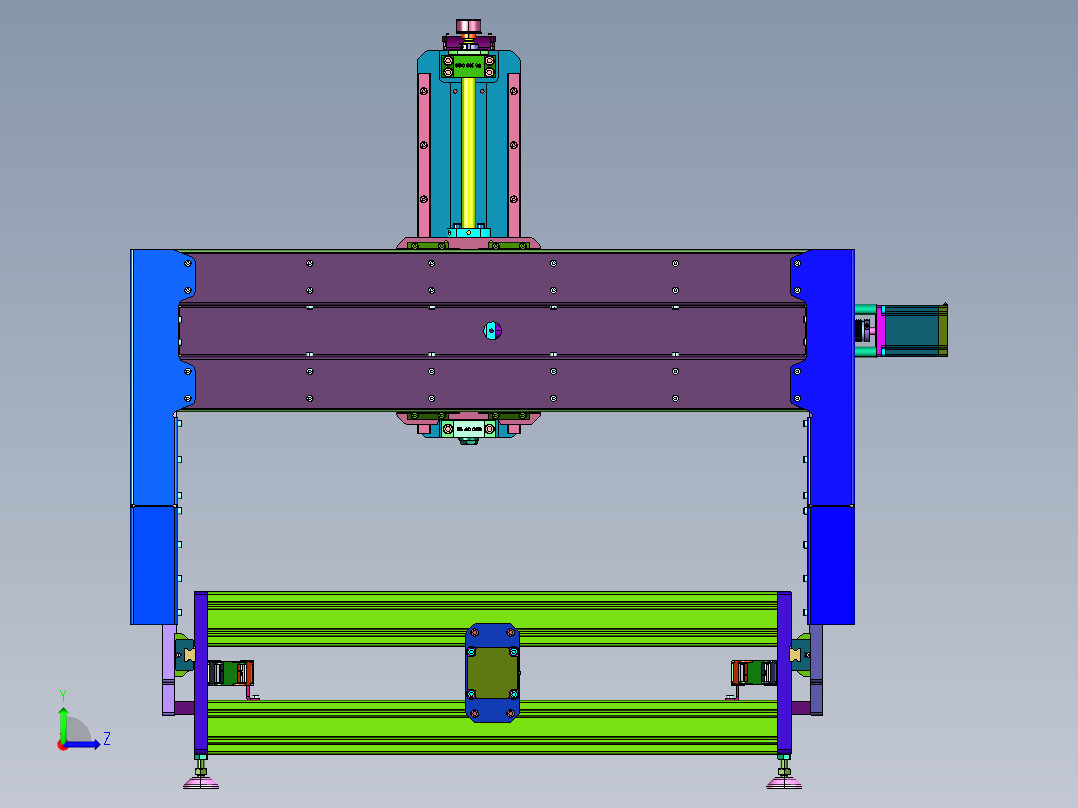
Task: Select the upper green aluminum extrusion
Action: pos(492,618)
